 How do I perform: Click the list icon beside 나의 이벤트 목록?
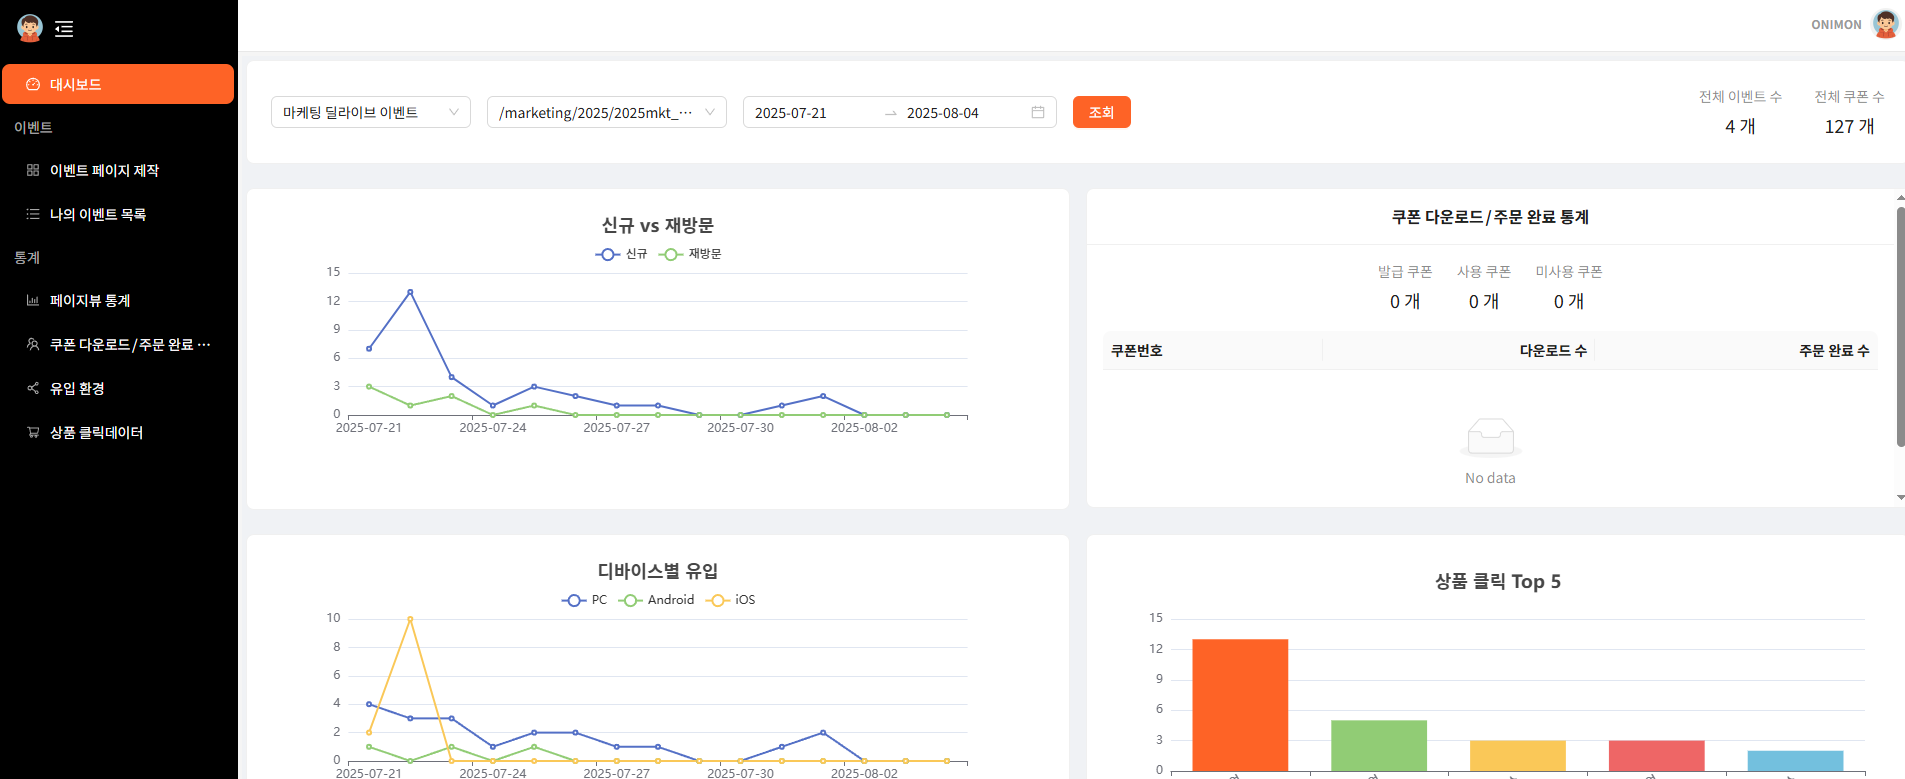coord(33,214)
